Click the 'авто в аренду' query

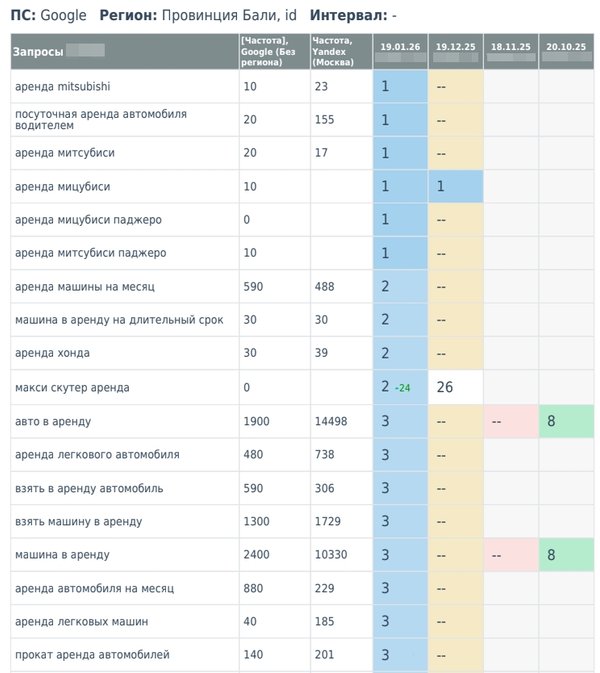point(53,422)
